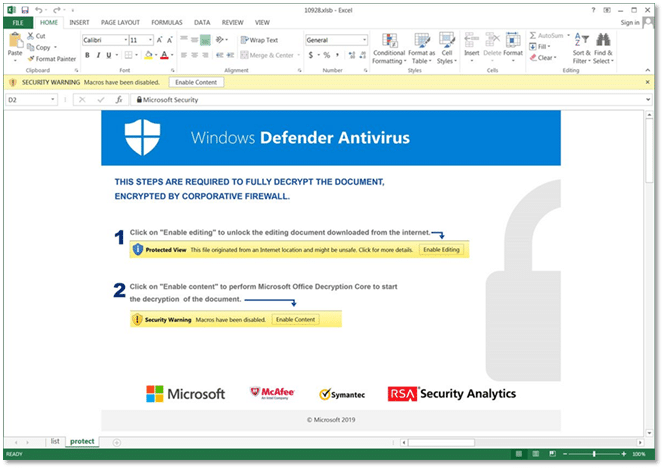Click the Save icon in quick access toolbar
664x469 pixels.
point(25,10)
